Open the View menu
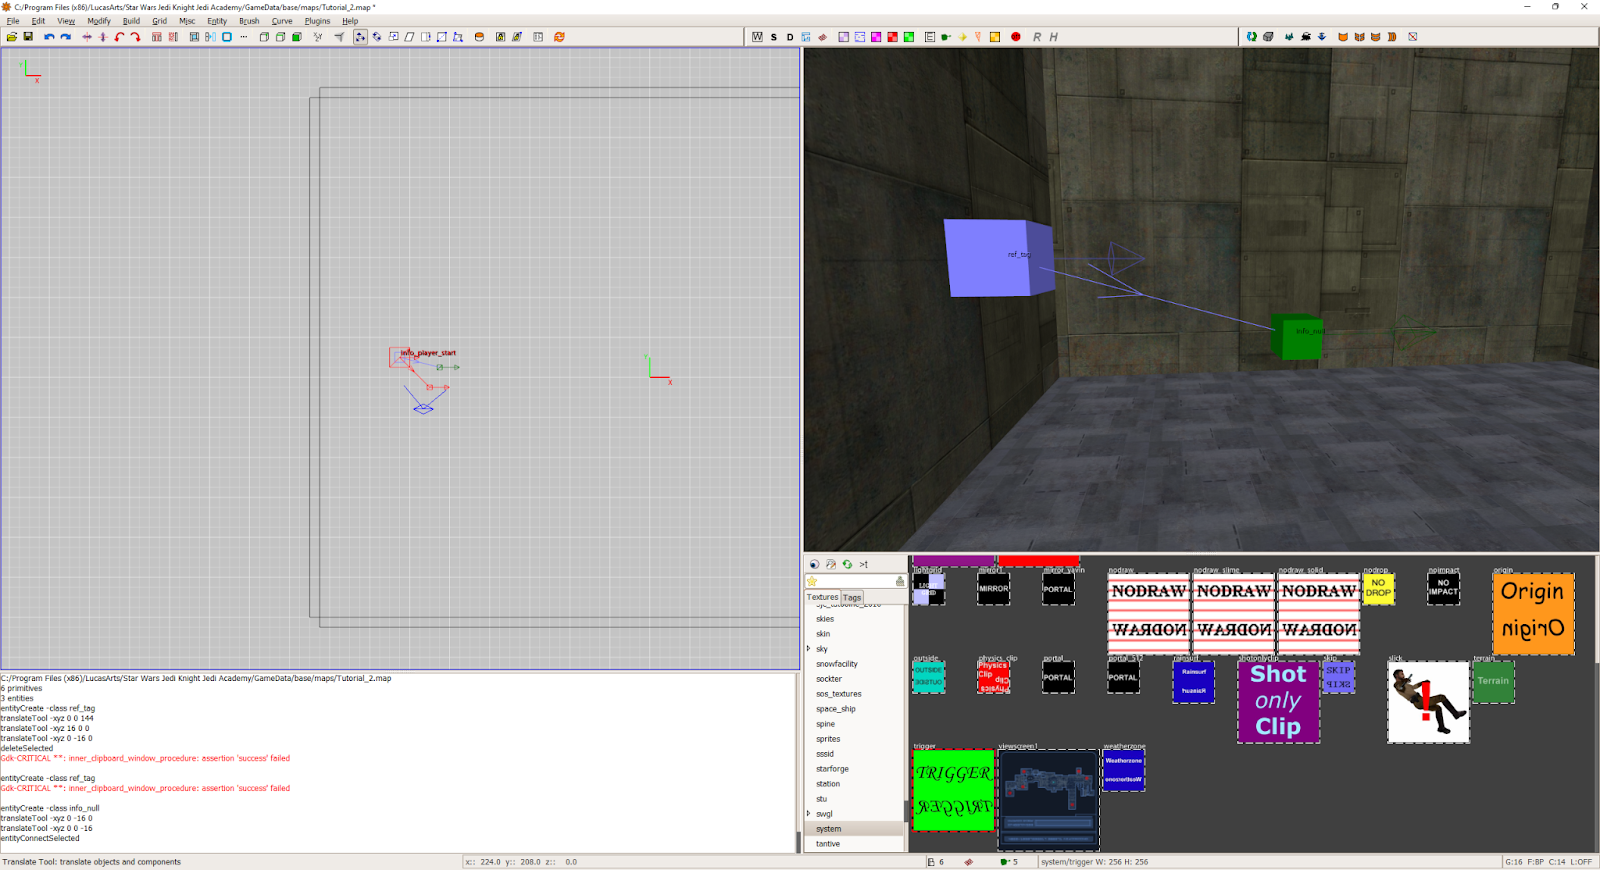 66,21
